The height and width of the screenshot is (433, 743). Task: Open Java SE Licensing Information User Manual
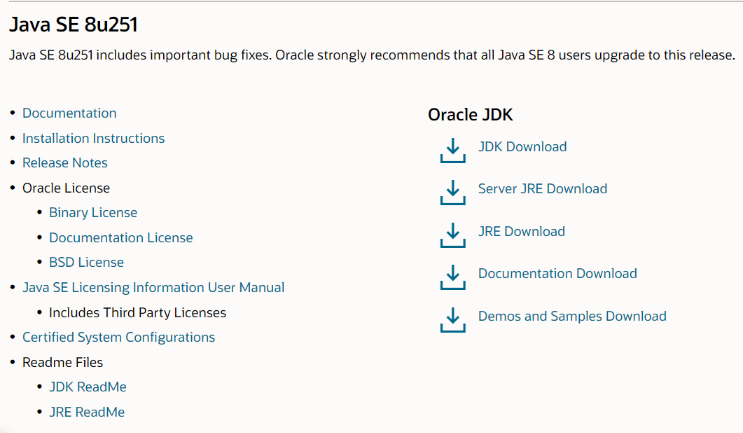(153, 288)
